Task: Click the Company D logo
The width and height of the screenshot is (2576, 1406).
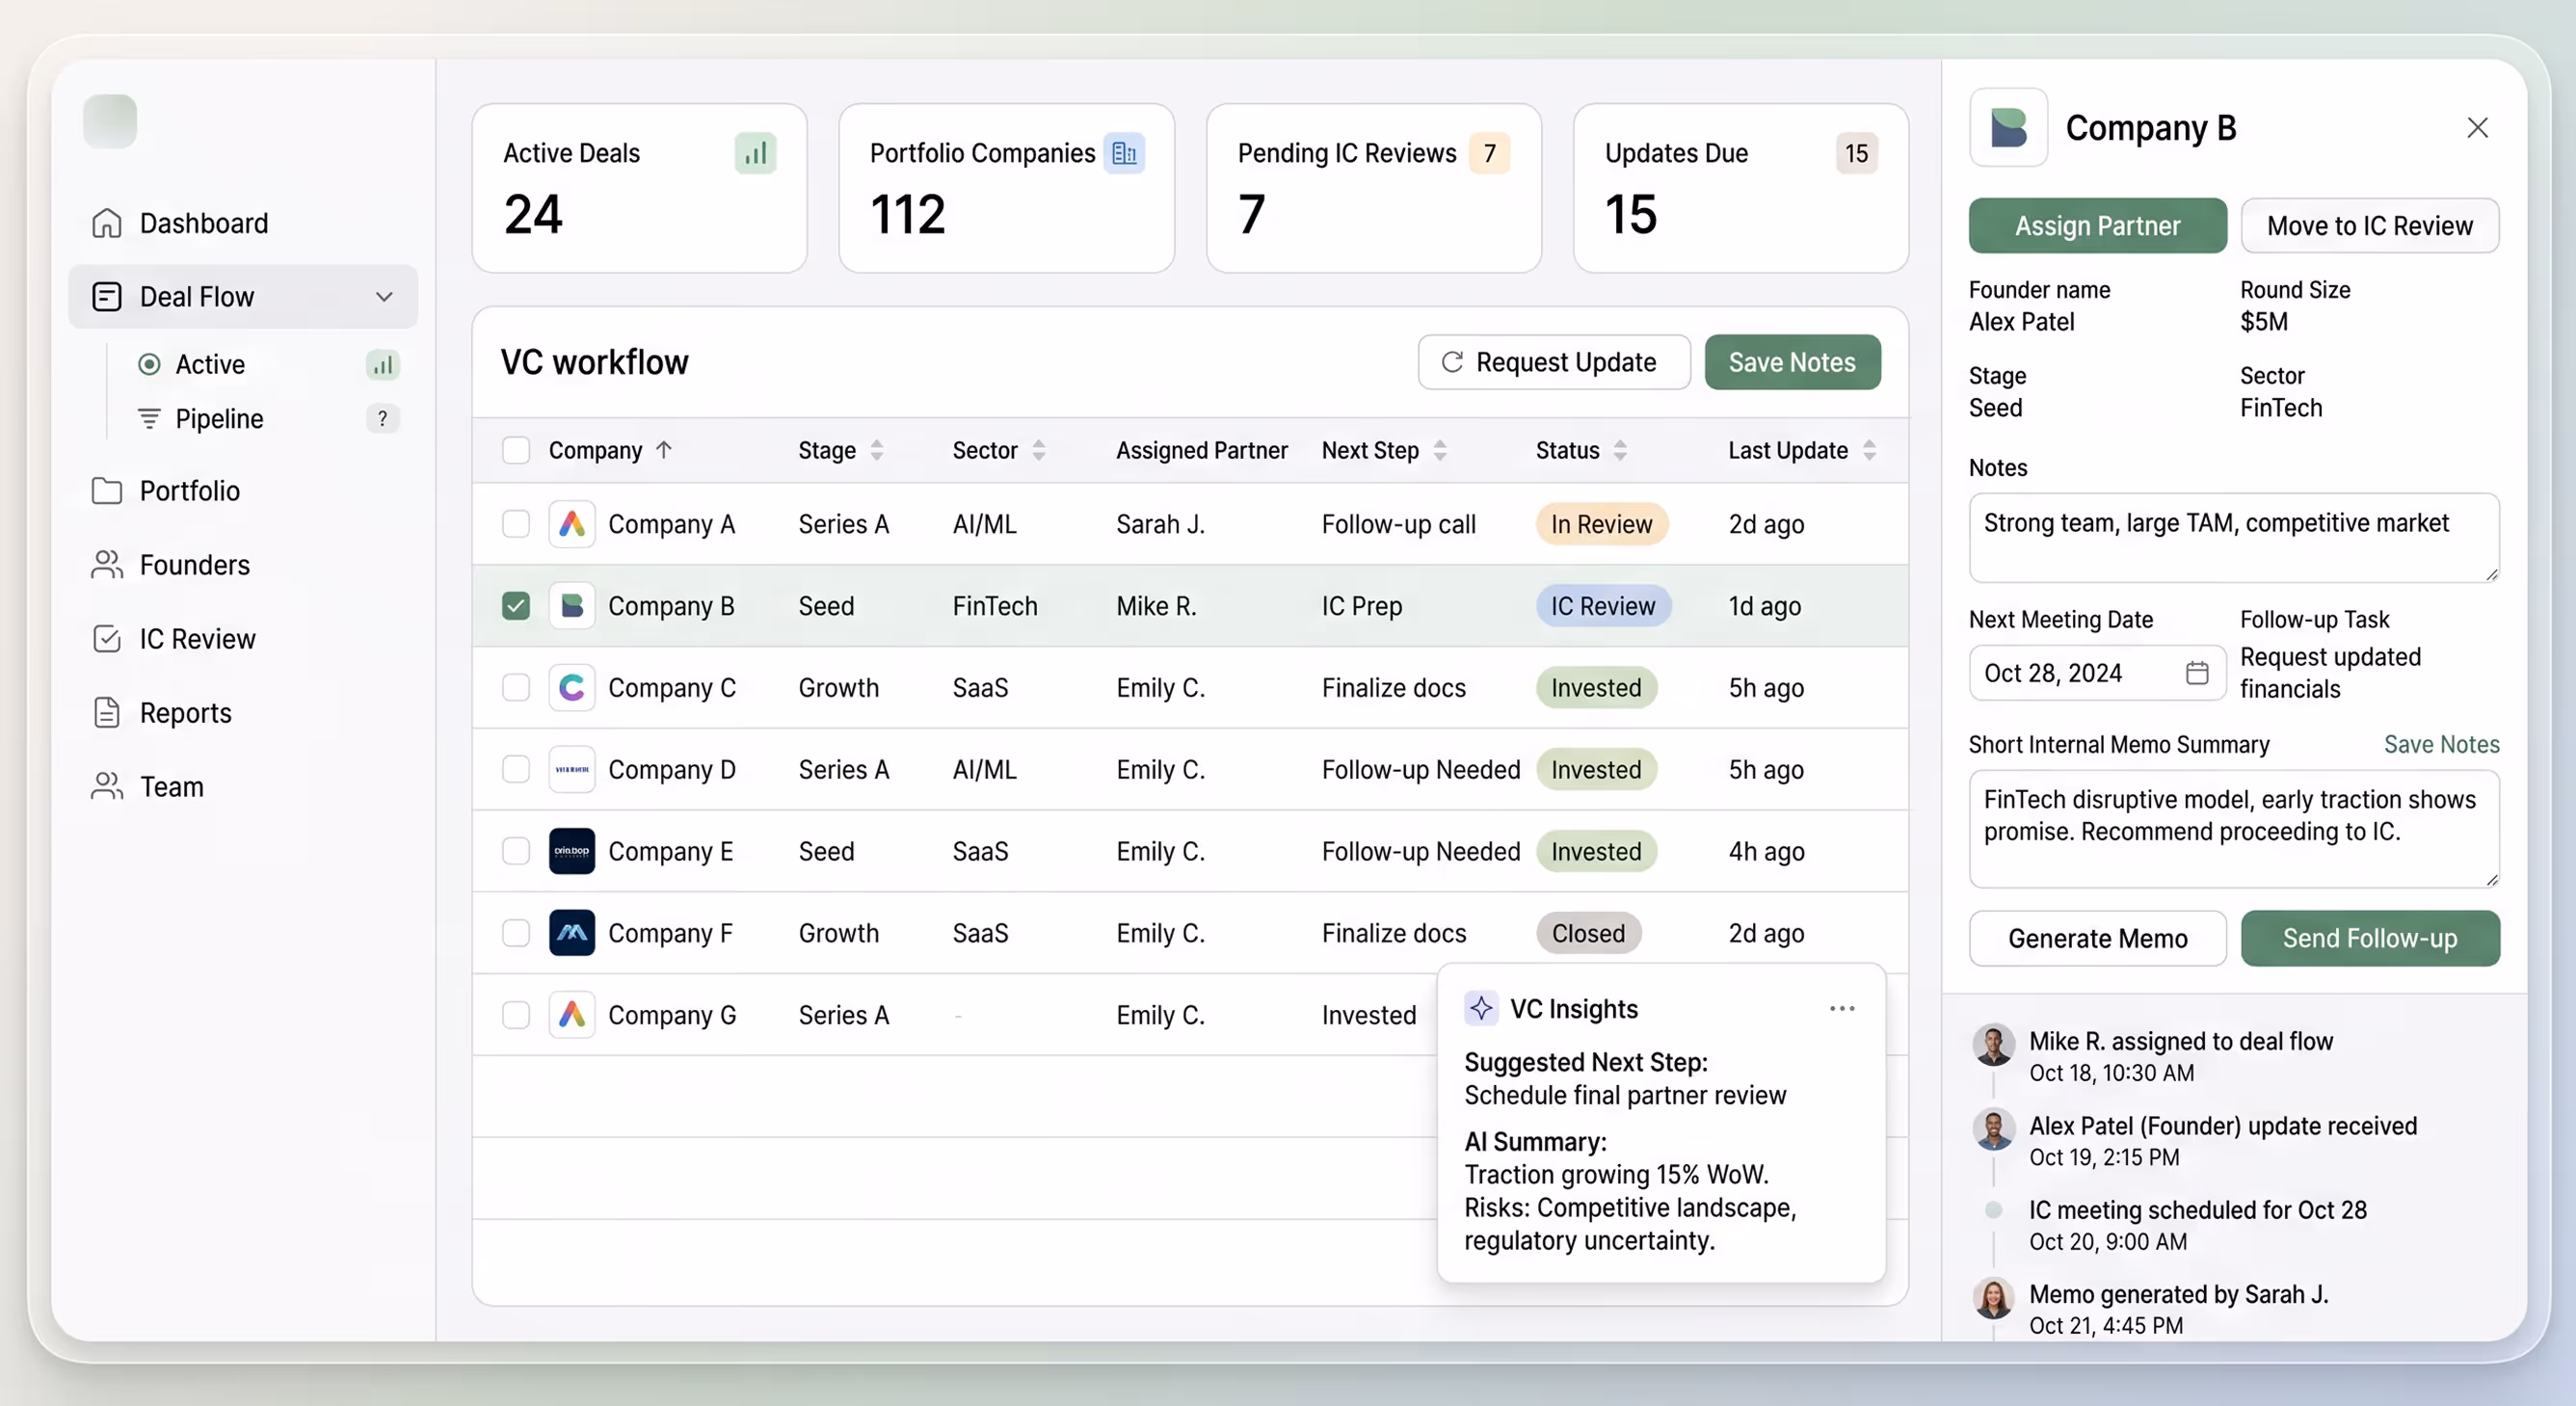Action: tap(572, 770)
